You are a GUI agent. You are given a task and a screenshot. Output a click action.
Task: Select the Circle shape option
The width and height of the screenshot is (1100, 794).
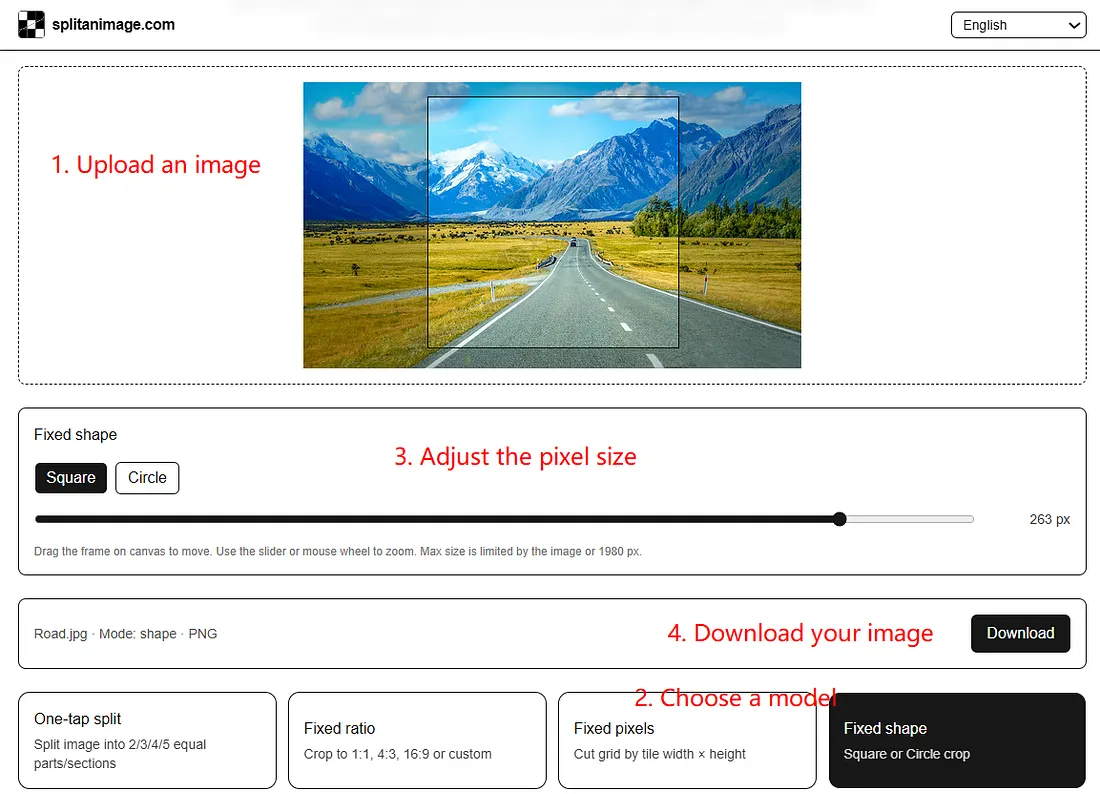point(147,478)
